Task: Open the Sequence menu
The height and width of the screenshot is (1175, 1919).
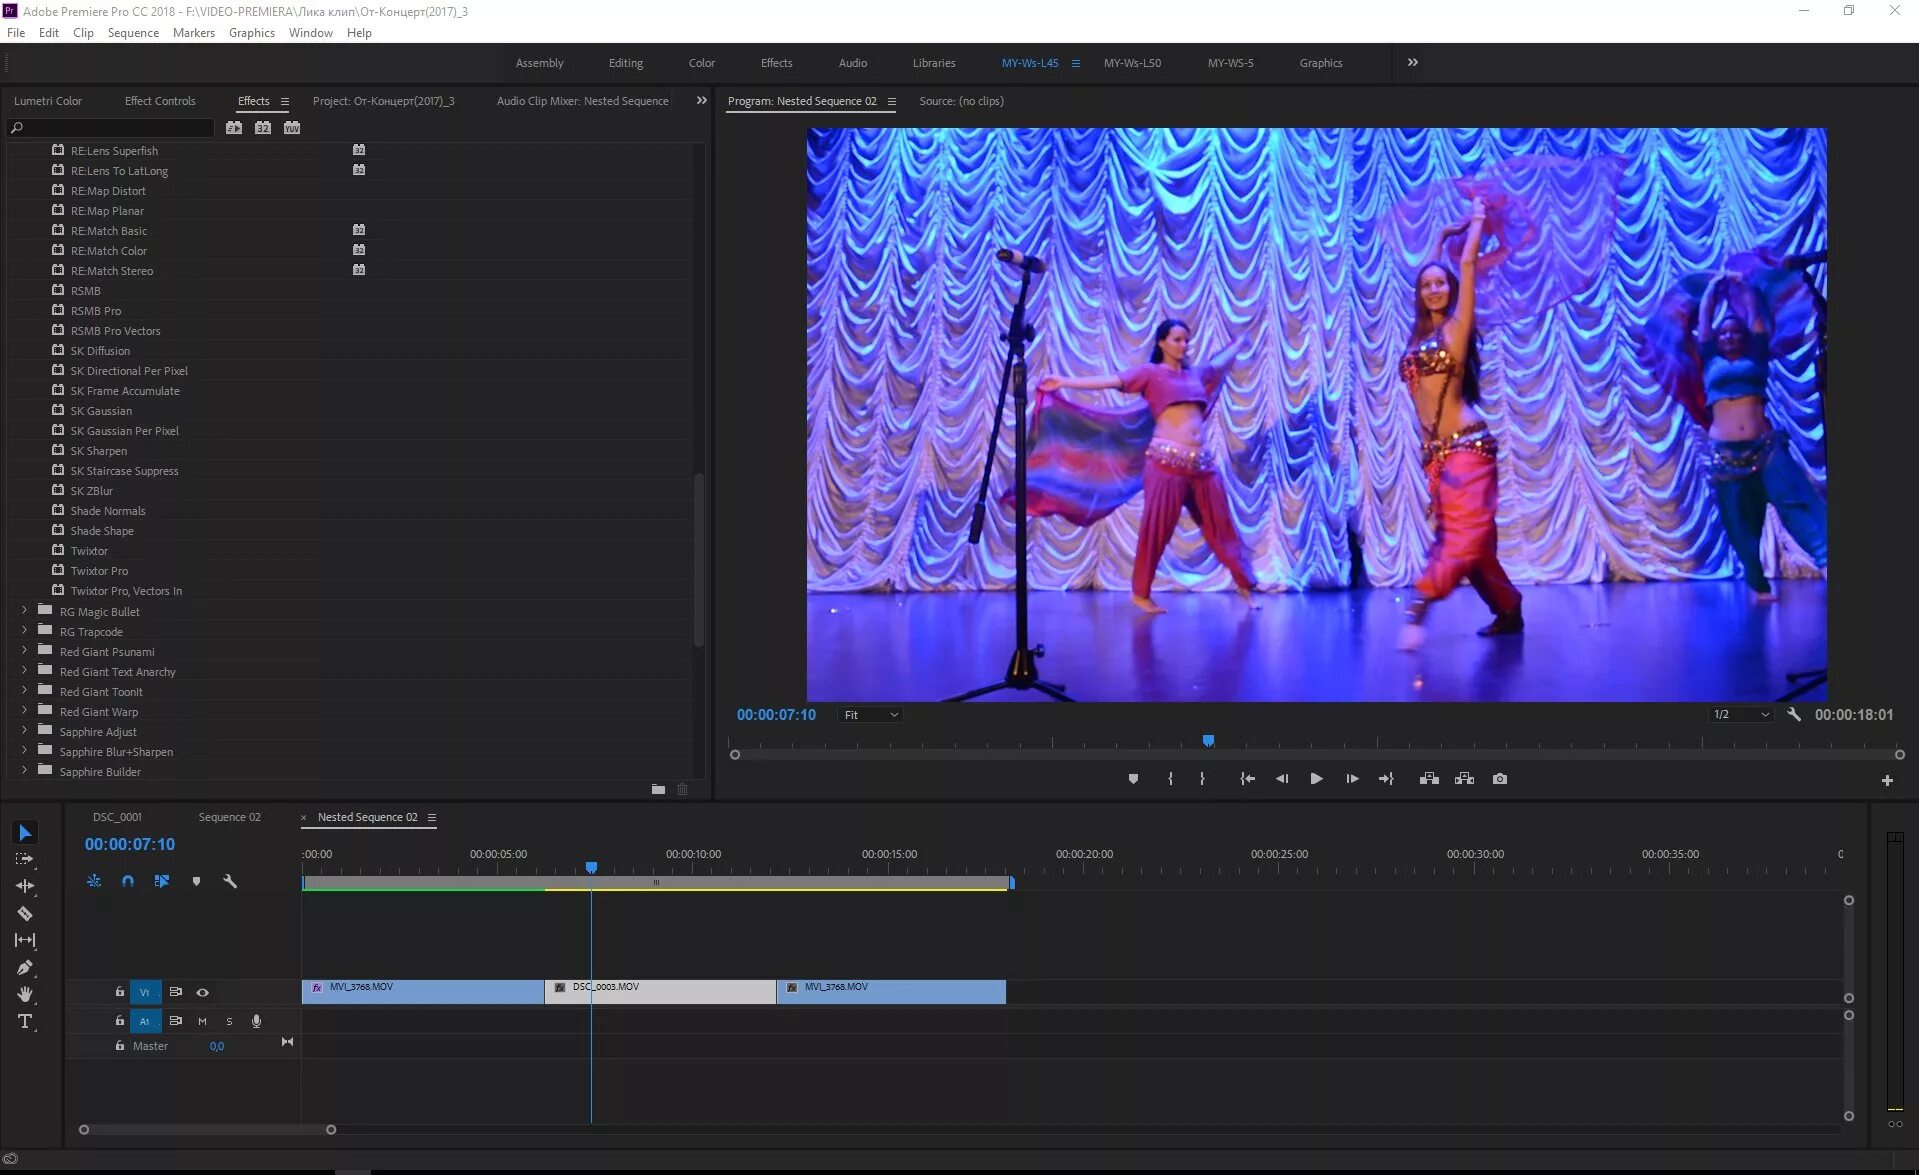Action: 133,33
